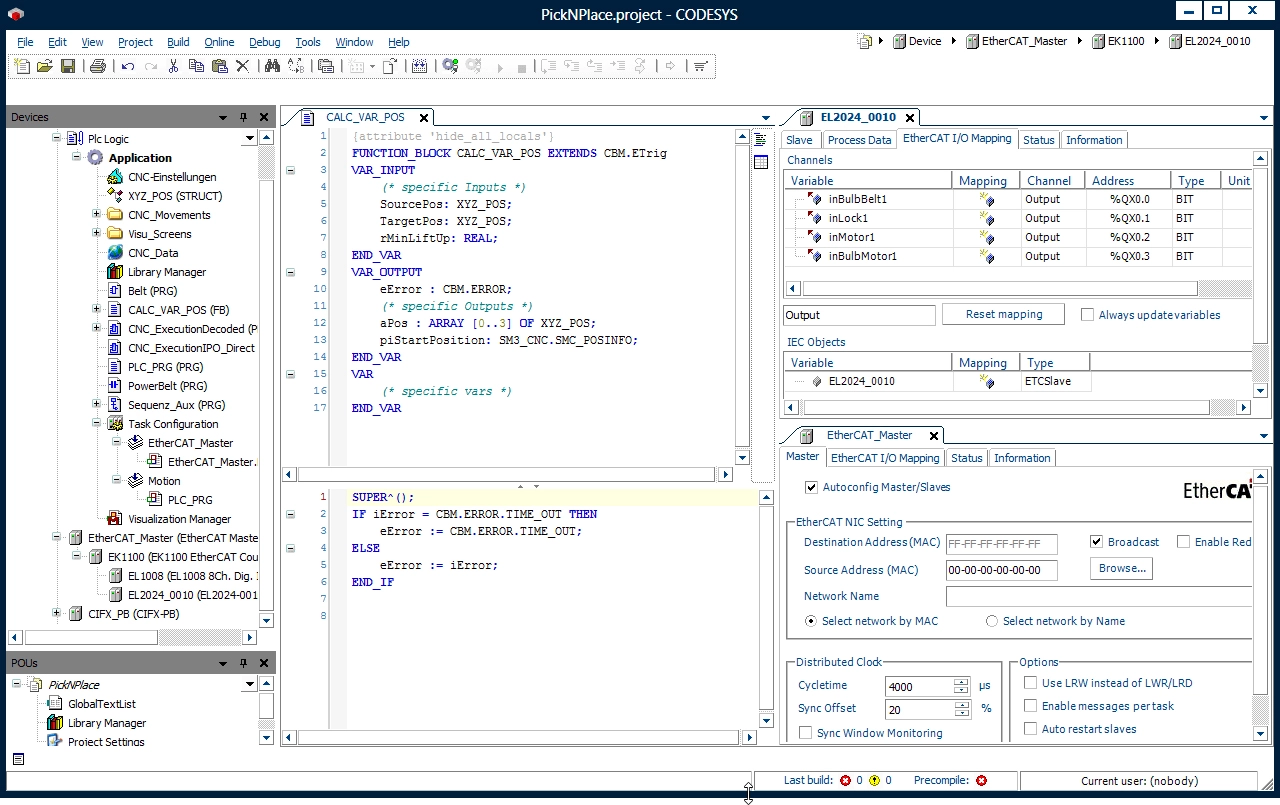
Task: Uncheck Autoconfig Master/Slaves
Action: point(811,487)
